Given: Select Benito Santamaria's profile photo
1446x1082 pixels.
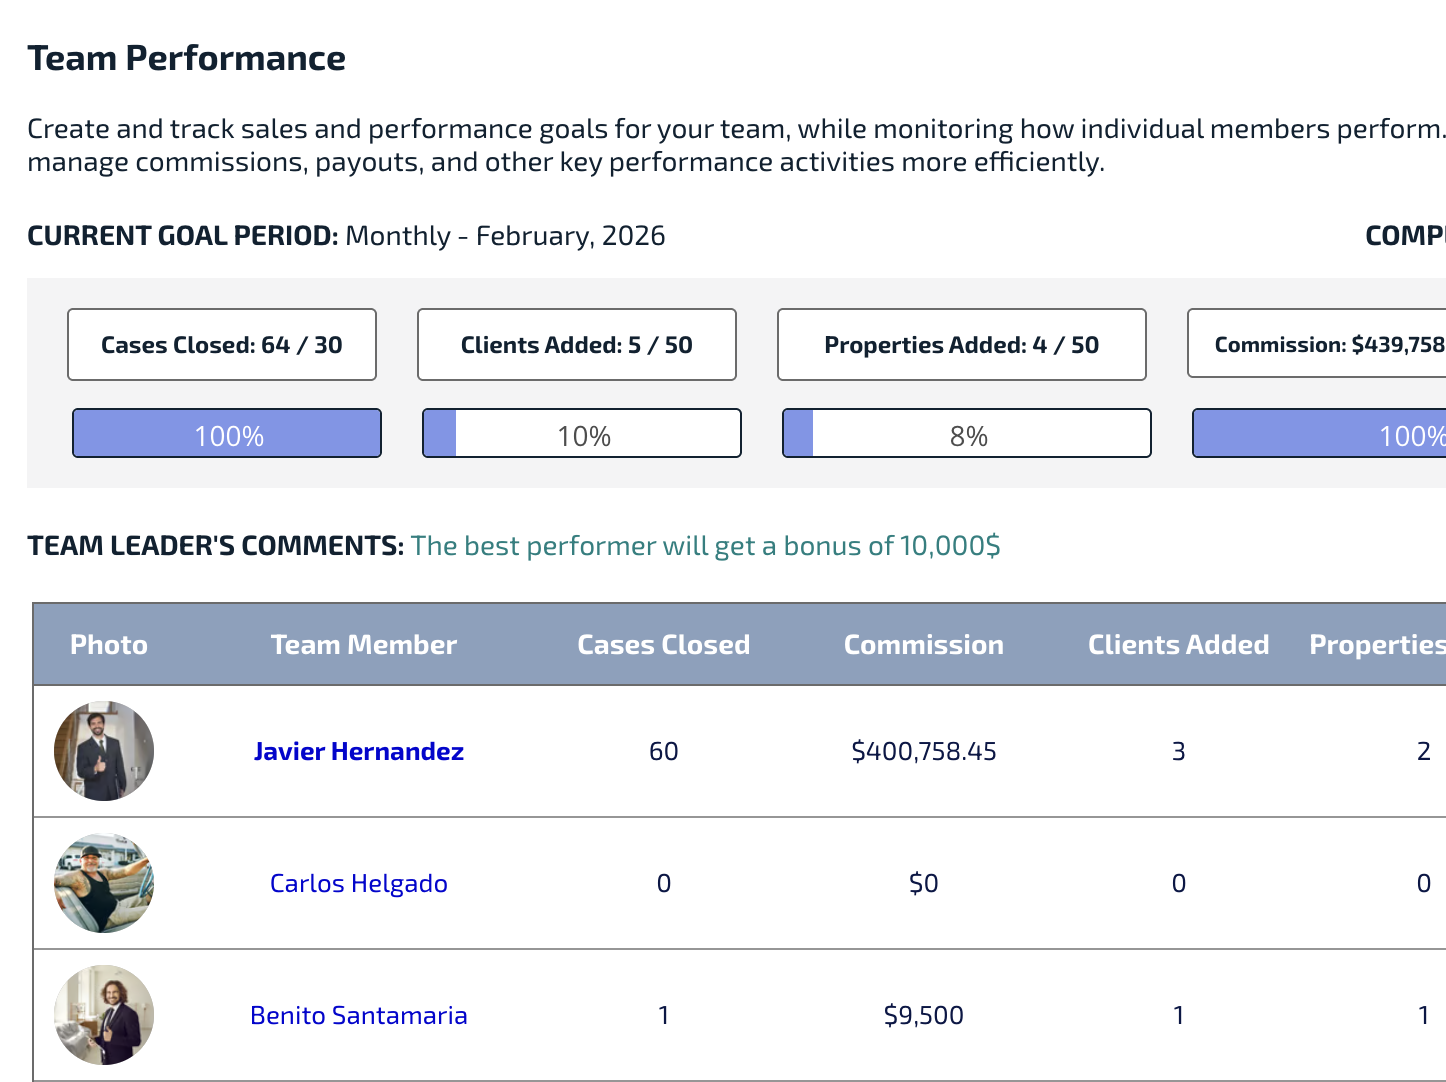Looking at the screenshot, I should (x=104, y=1015).
